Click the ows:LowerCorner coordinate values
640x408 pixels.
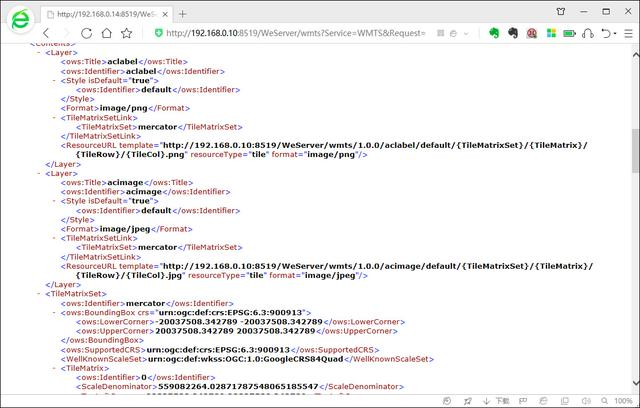pyautogui.click(x=239, y=322)
